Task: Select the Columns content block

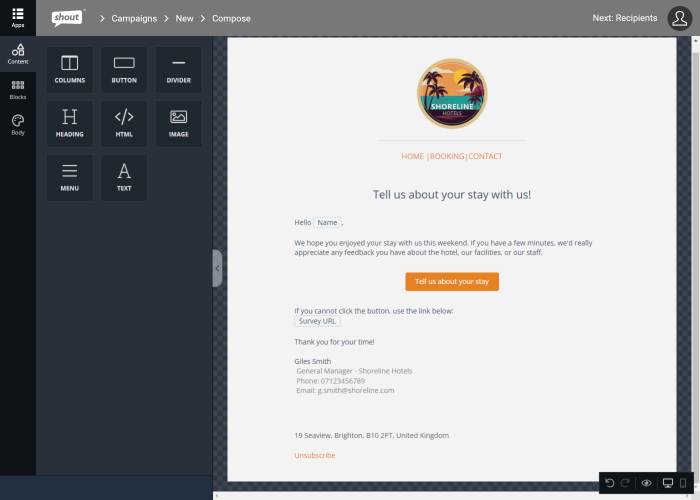Action: [x=70, y=69]
